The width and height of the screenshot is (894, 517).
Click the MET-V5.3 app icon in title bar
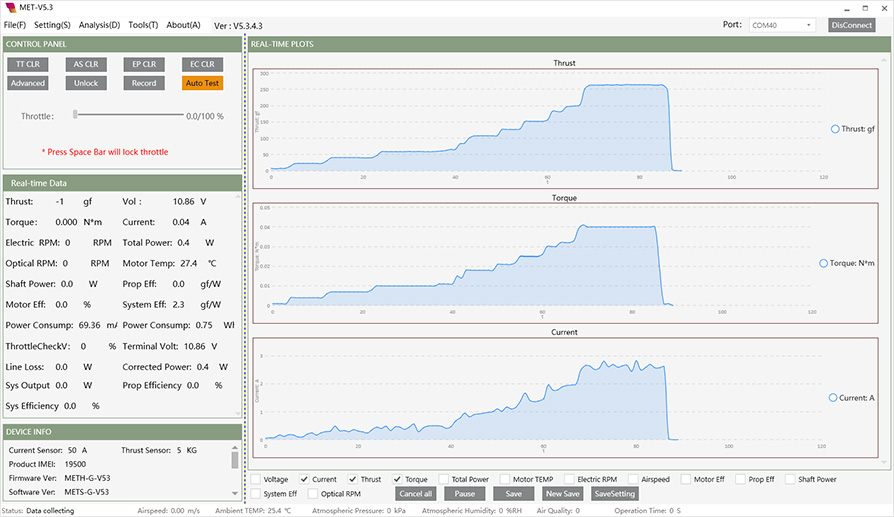10,7
